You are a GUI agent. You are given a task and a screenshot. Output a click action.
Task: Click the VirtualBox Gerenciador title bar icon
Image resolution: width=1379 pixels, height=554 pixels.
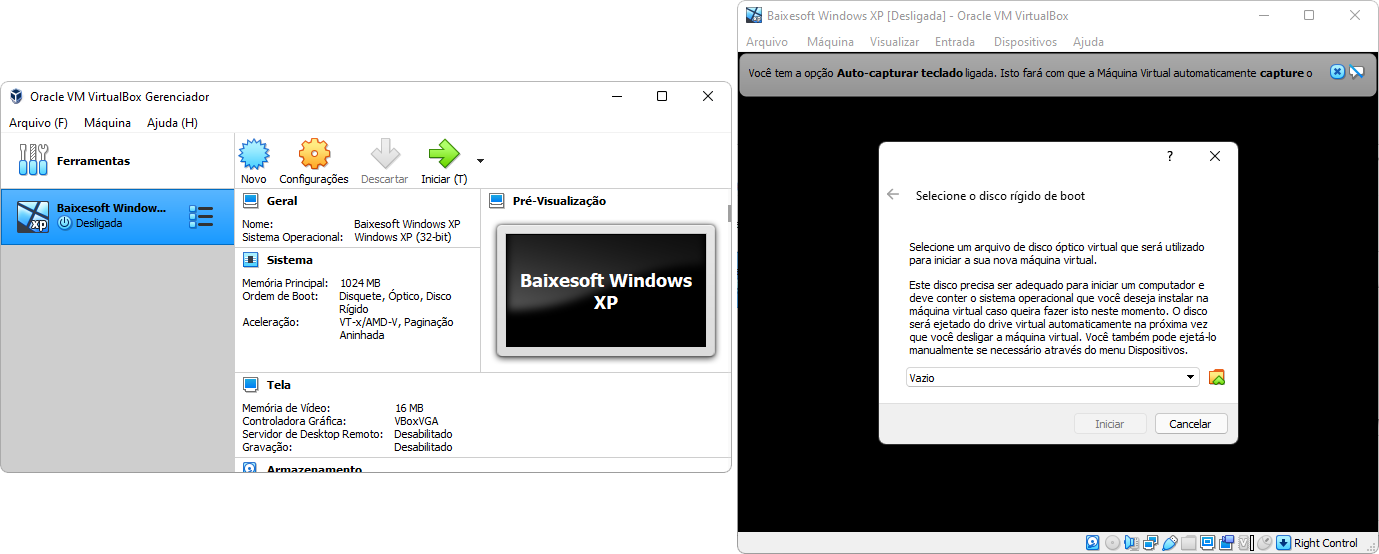tap(17, 97)
